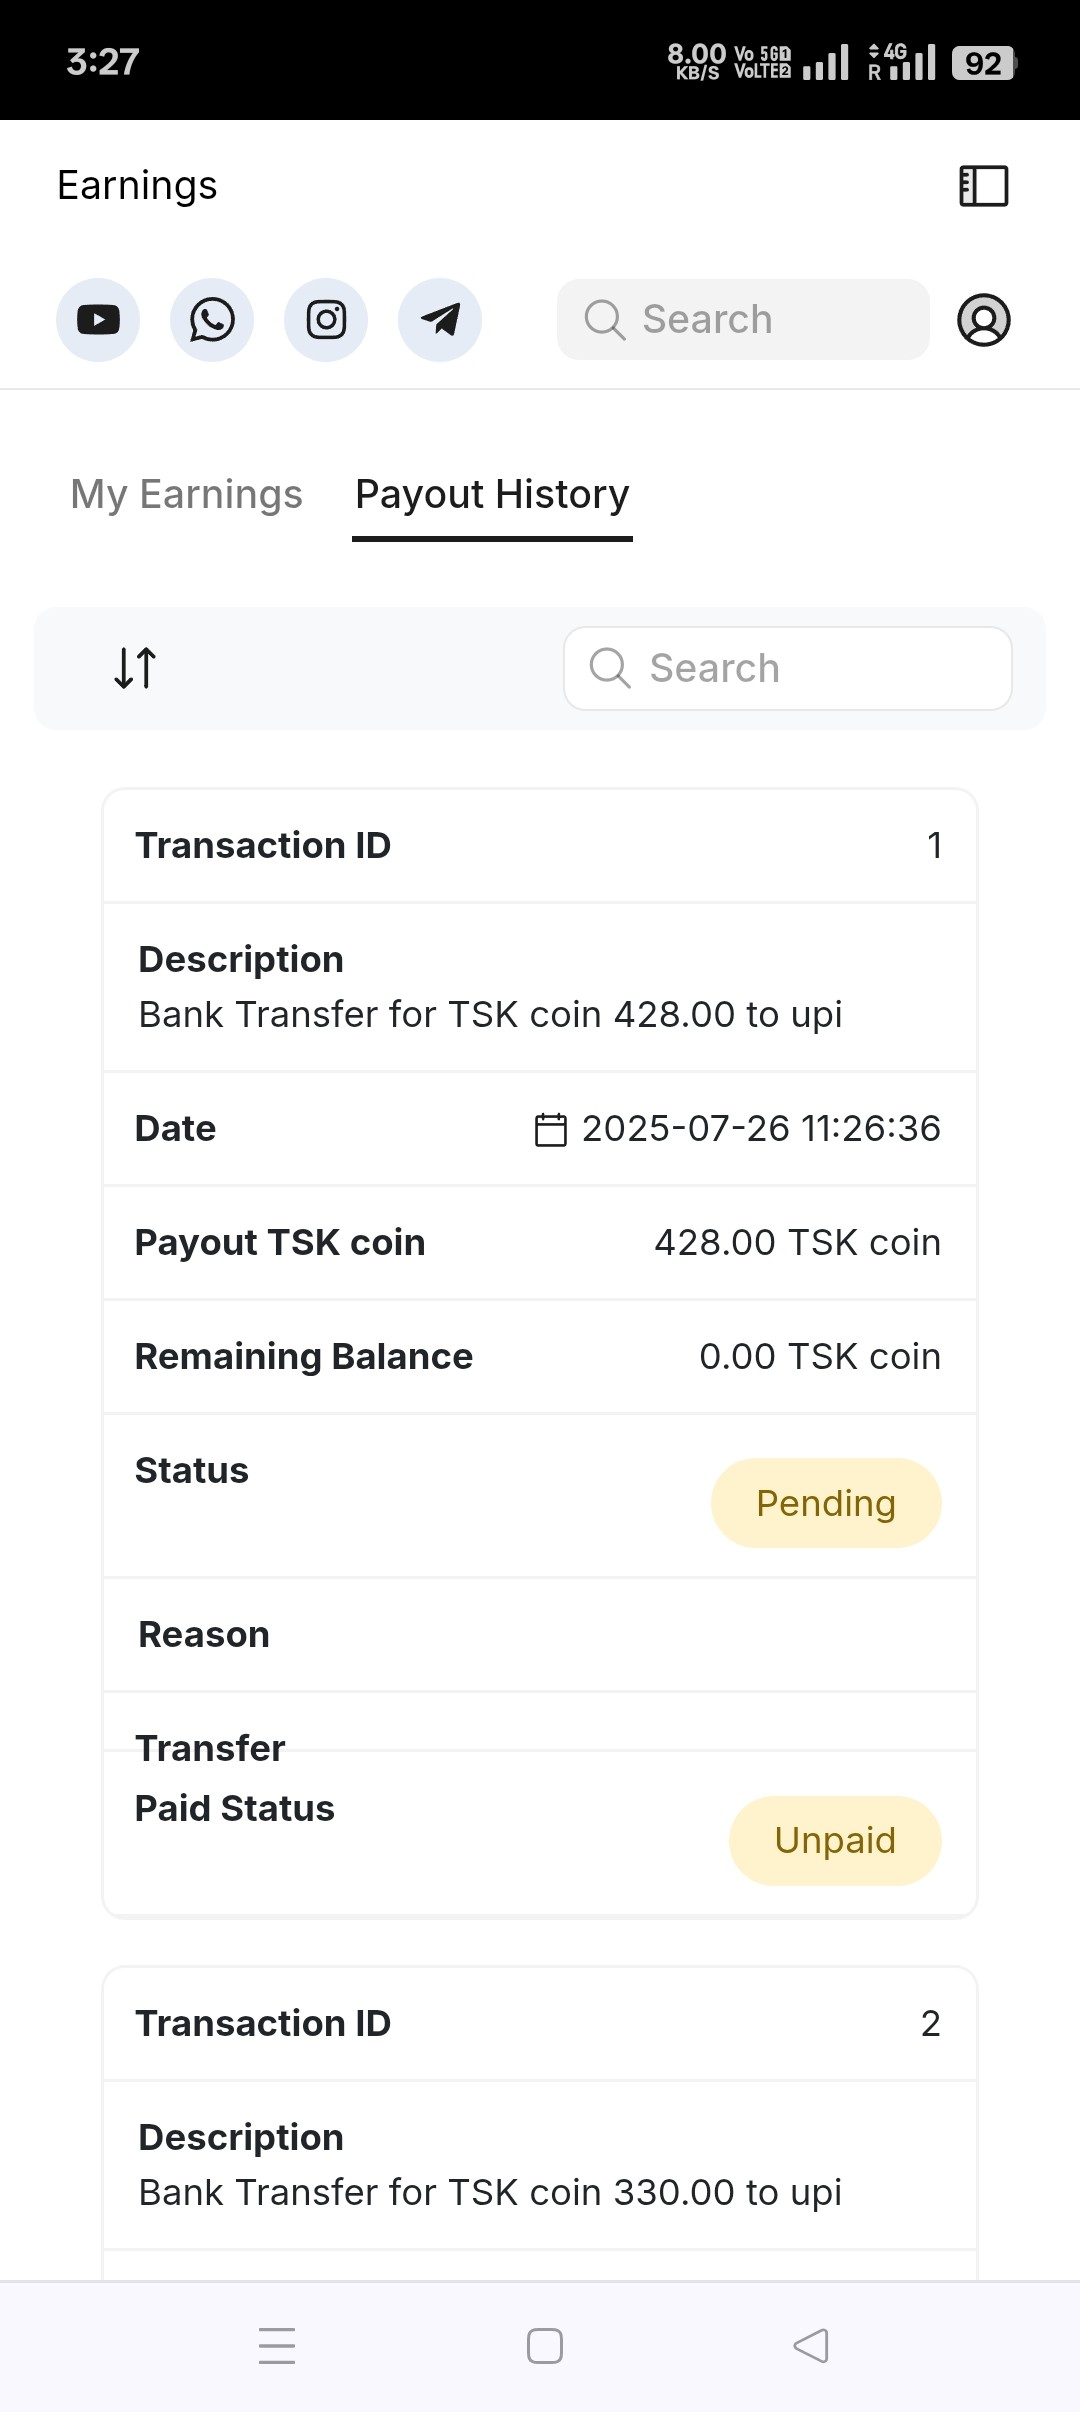Image resolution: width=1080 pixels, height=2412 pixels.
Task: Select the 330.00 bank transfer description
Action: (490, 2192)
